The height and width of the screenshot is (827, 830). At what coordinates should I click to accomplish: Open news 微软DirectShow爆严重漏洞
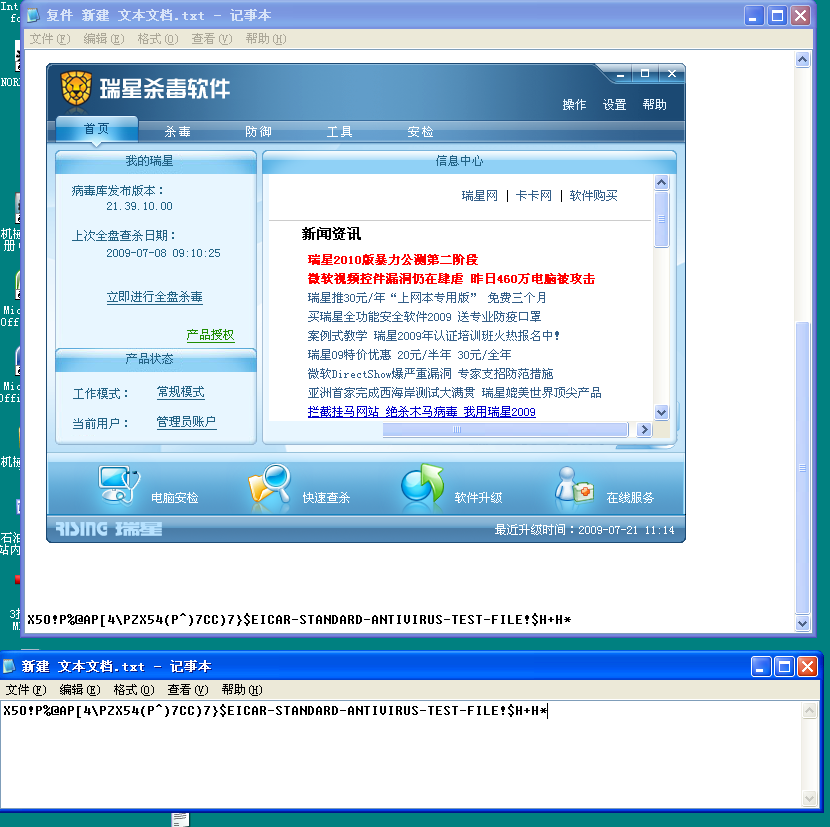tap(430, 374)
